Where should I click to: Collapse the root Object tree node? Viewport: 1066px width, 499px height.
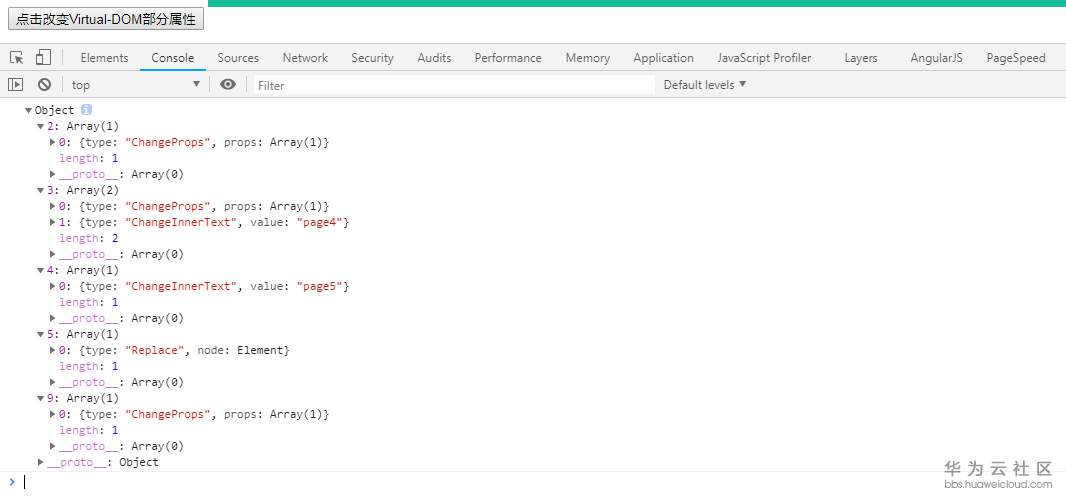[x=28, y=110]
